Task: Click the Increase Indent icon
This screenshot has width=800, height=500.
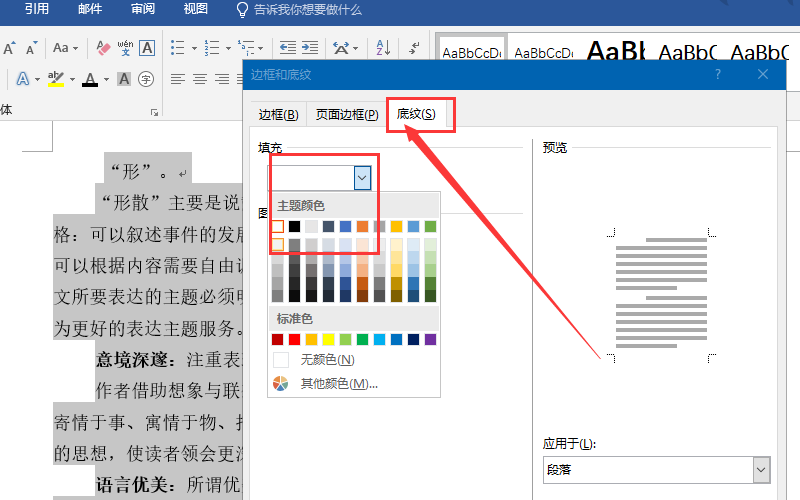Action: (310, 48)
